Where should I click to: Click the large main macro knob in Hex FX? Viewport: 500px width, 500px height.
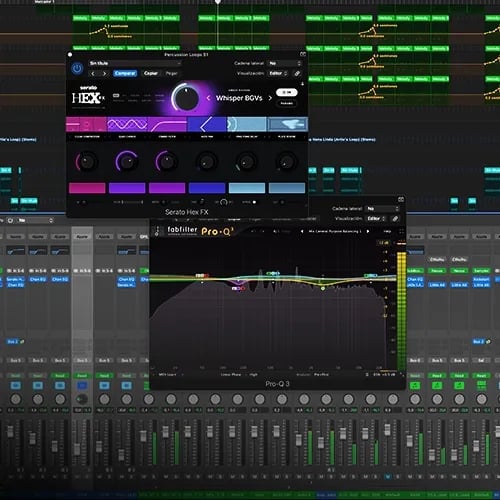pos(185,98)
